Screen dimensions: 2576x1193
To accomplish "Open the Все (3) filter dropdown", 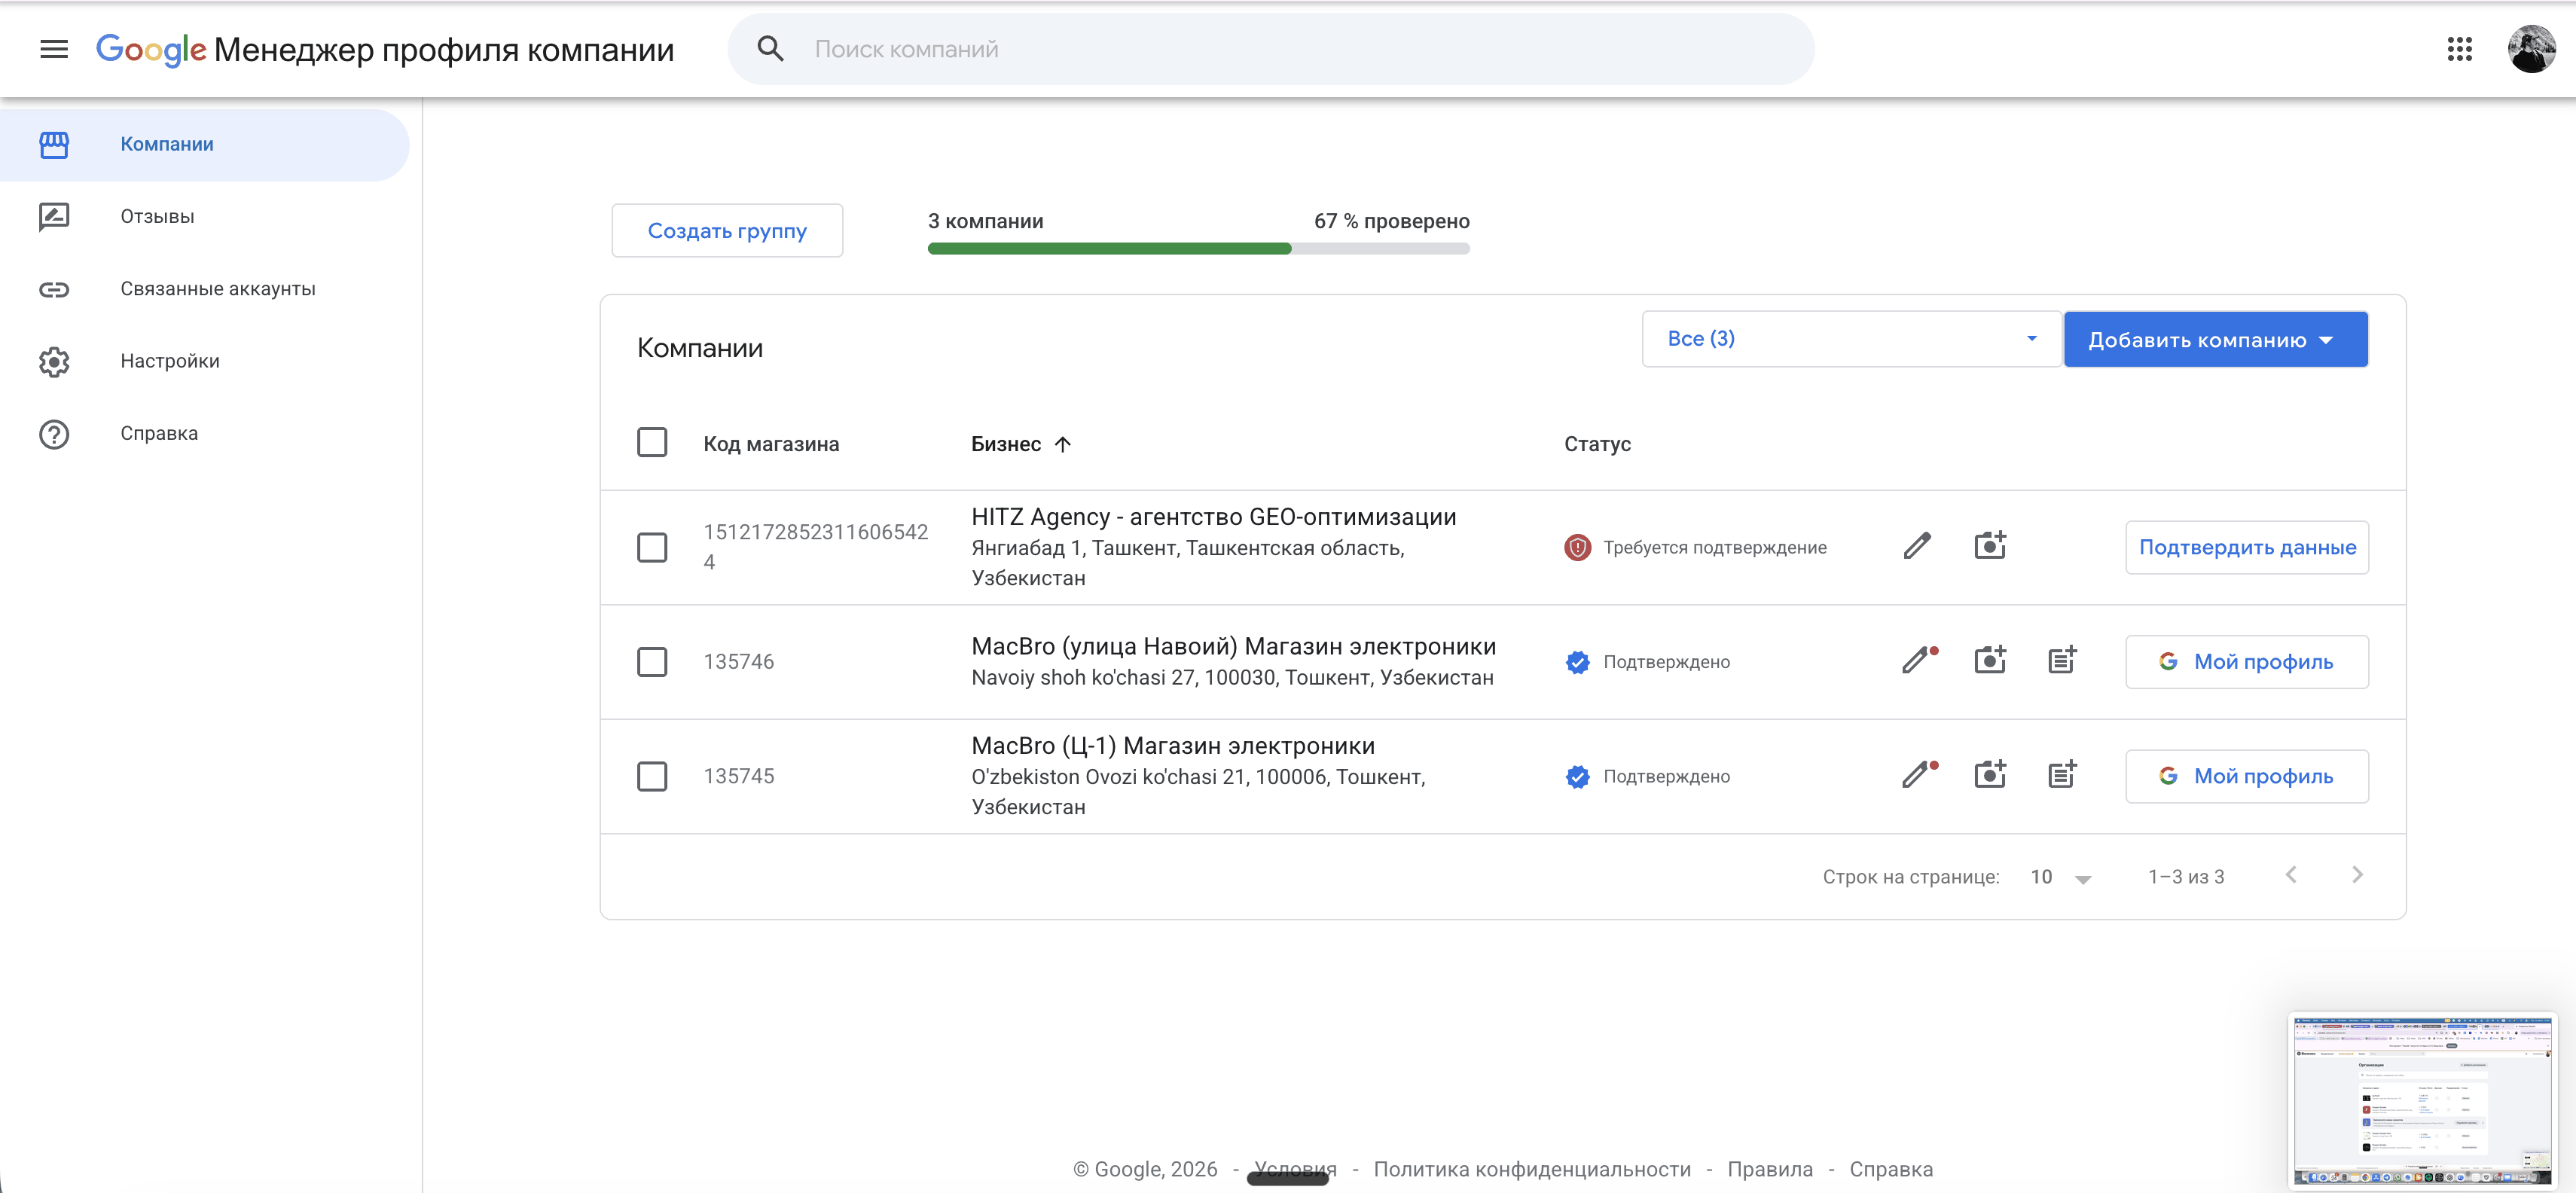I will click(1851, 339).
